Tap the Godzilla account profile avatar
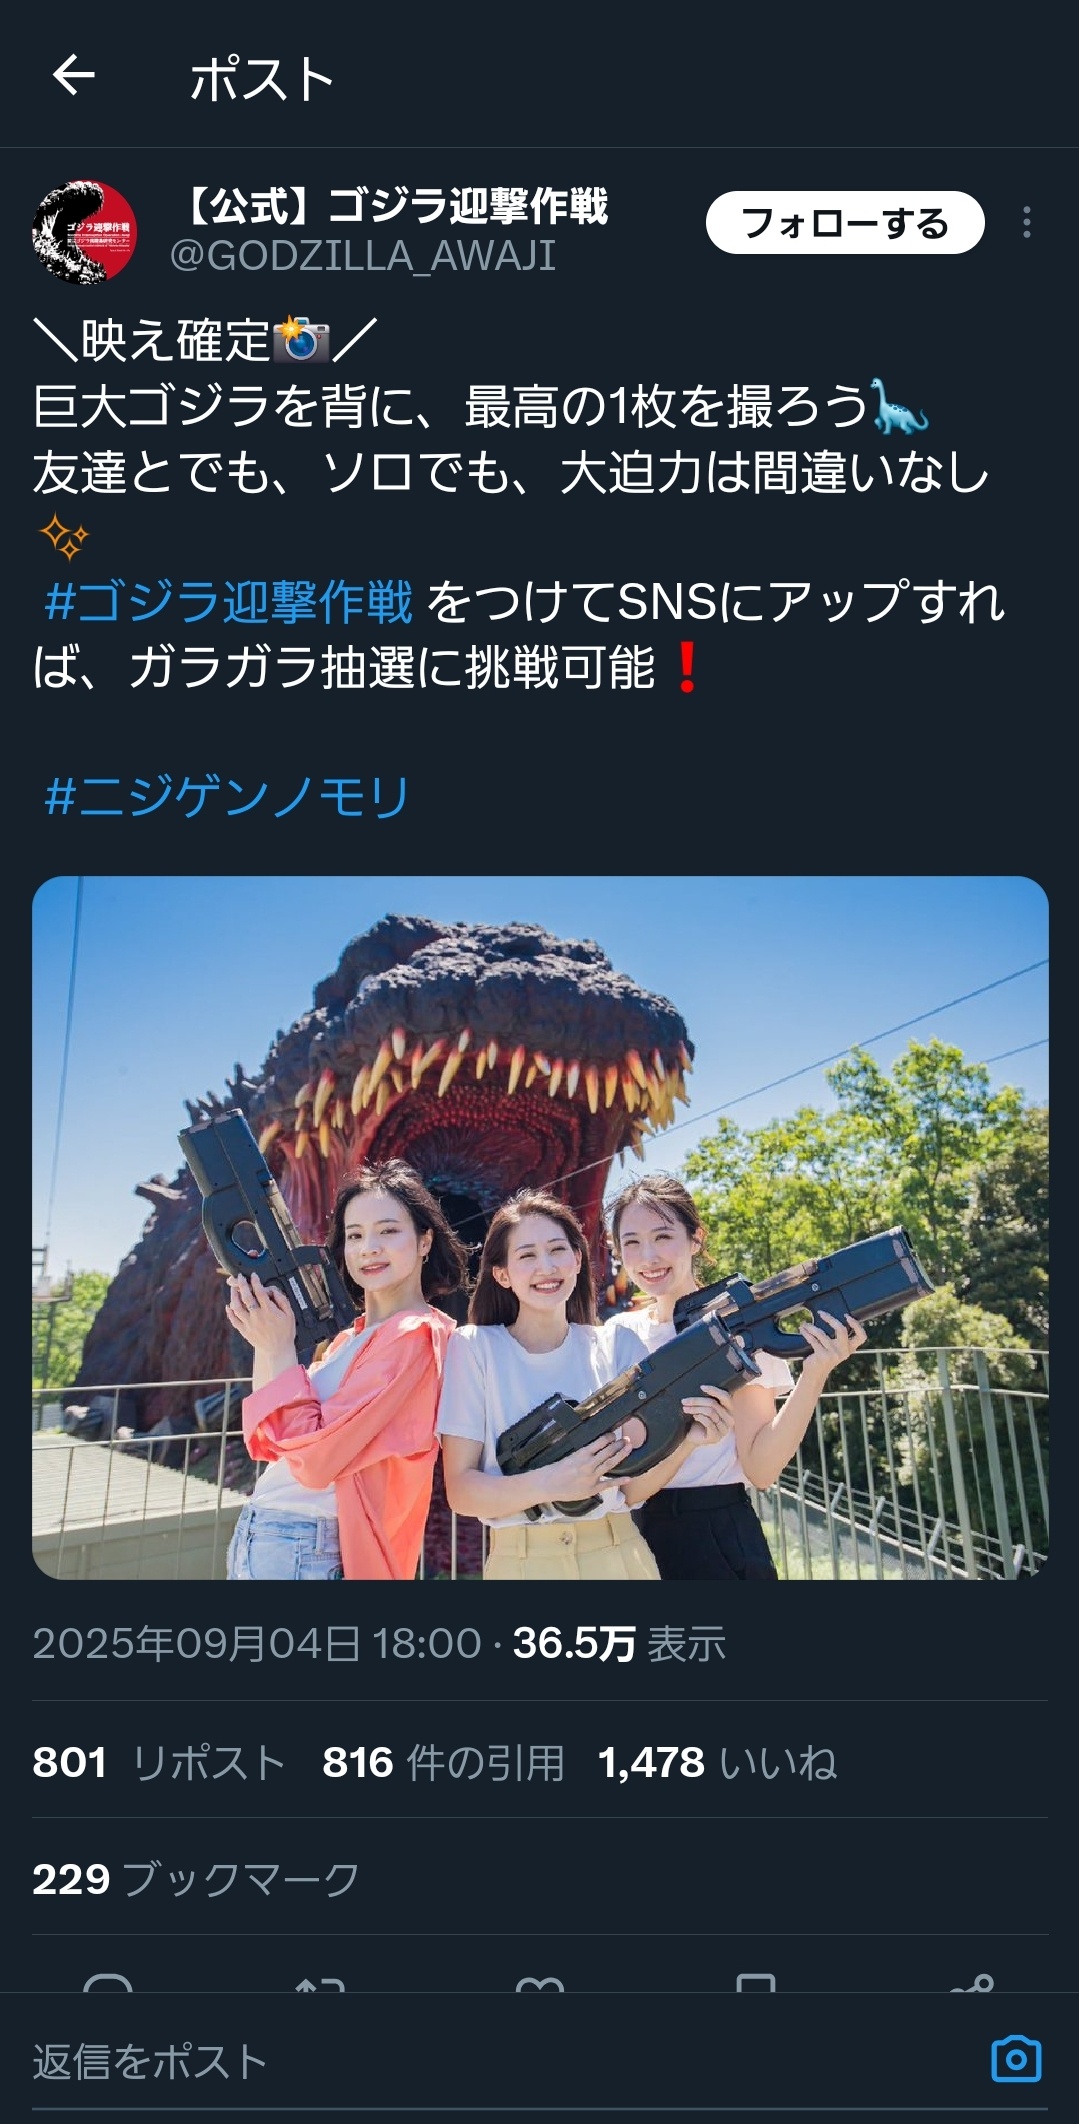1079x2124 pixels. (84, 231)
